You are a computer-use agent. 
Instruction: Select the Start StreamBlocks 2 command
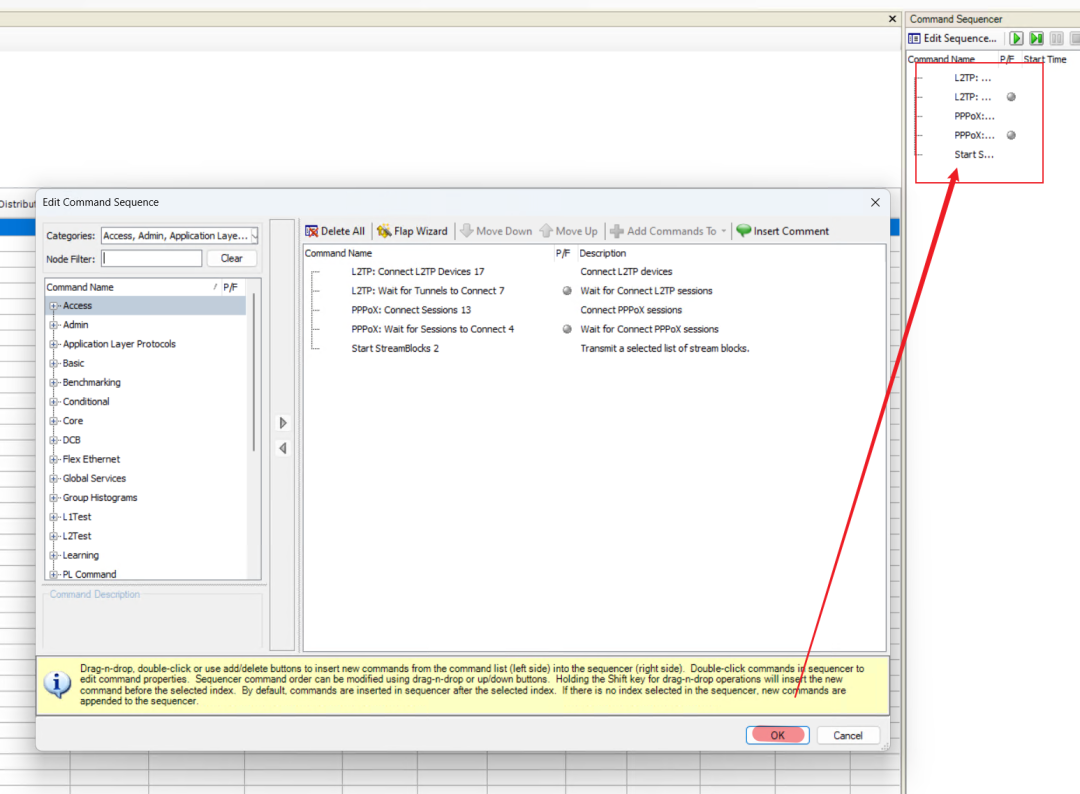pyautogui.click(x=395, y=348)
